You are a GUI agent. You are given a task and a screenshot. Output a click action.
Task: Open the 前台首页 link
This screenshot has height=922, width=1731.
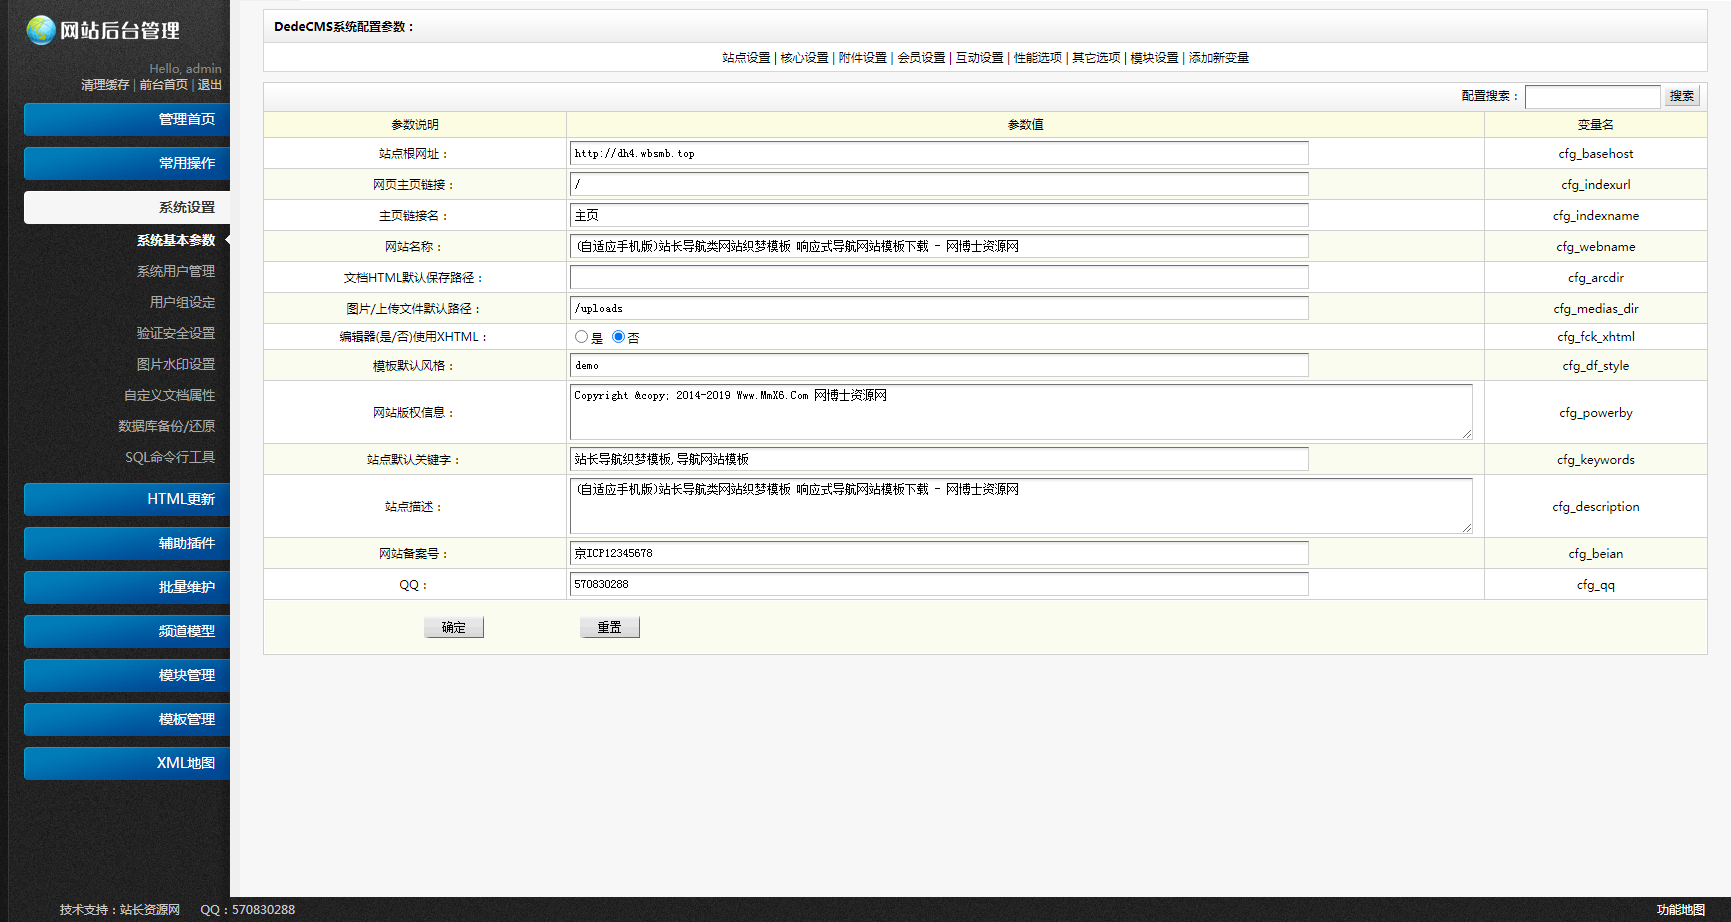click(x=163, y=85)
